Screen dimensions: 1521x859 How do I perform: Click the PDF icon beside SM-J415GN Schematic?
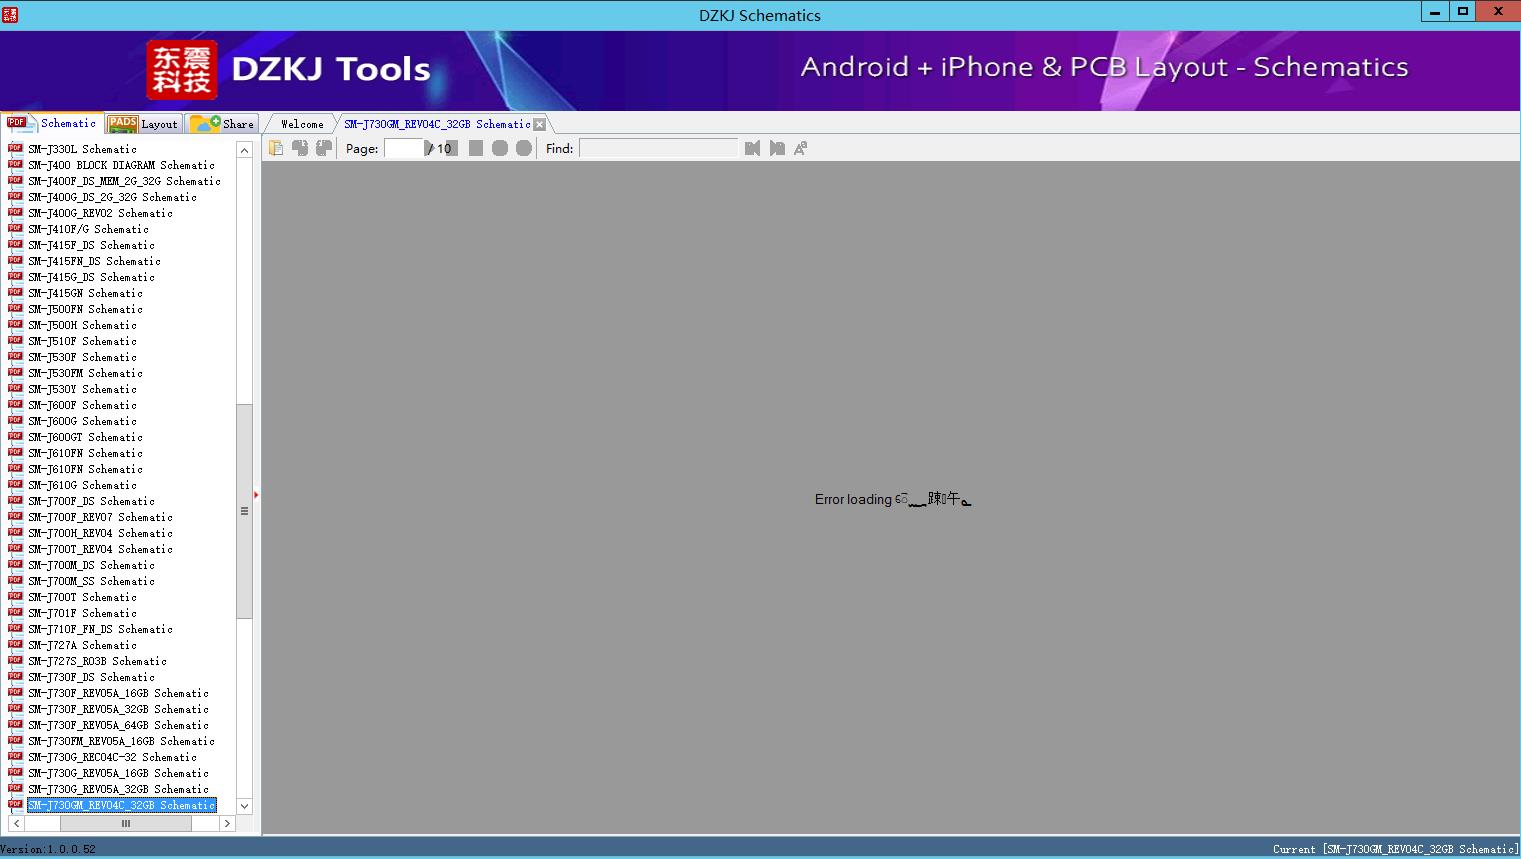(15, 292)
